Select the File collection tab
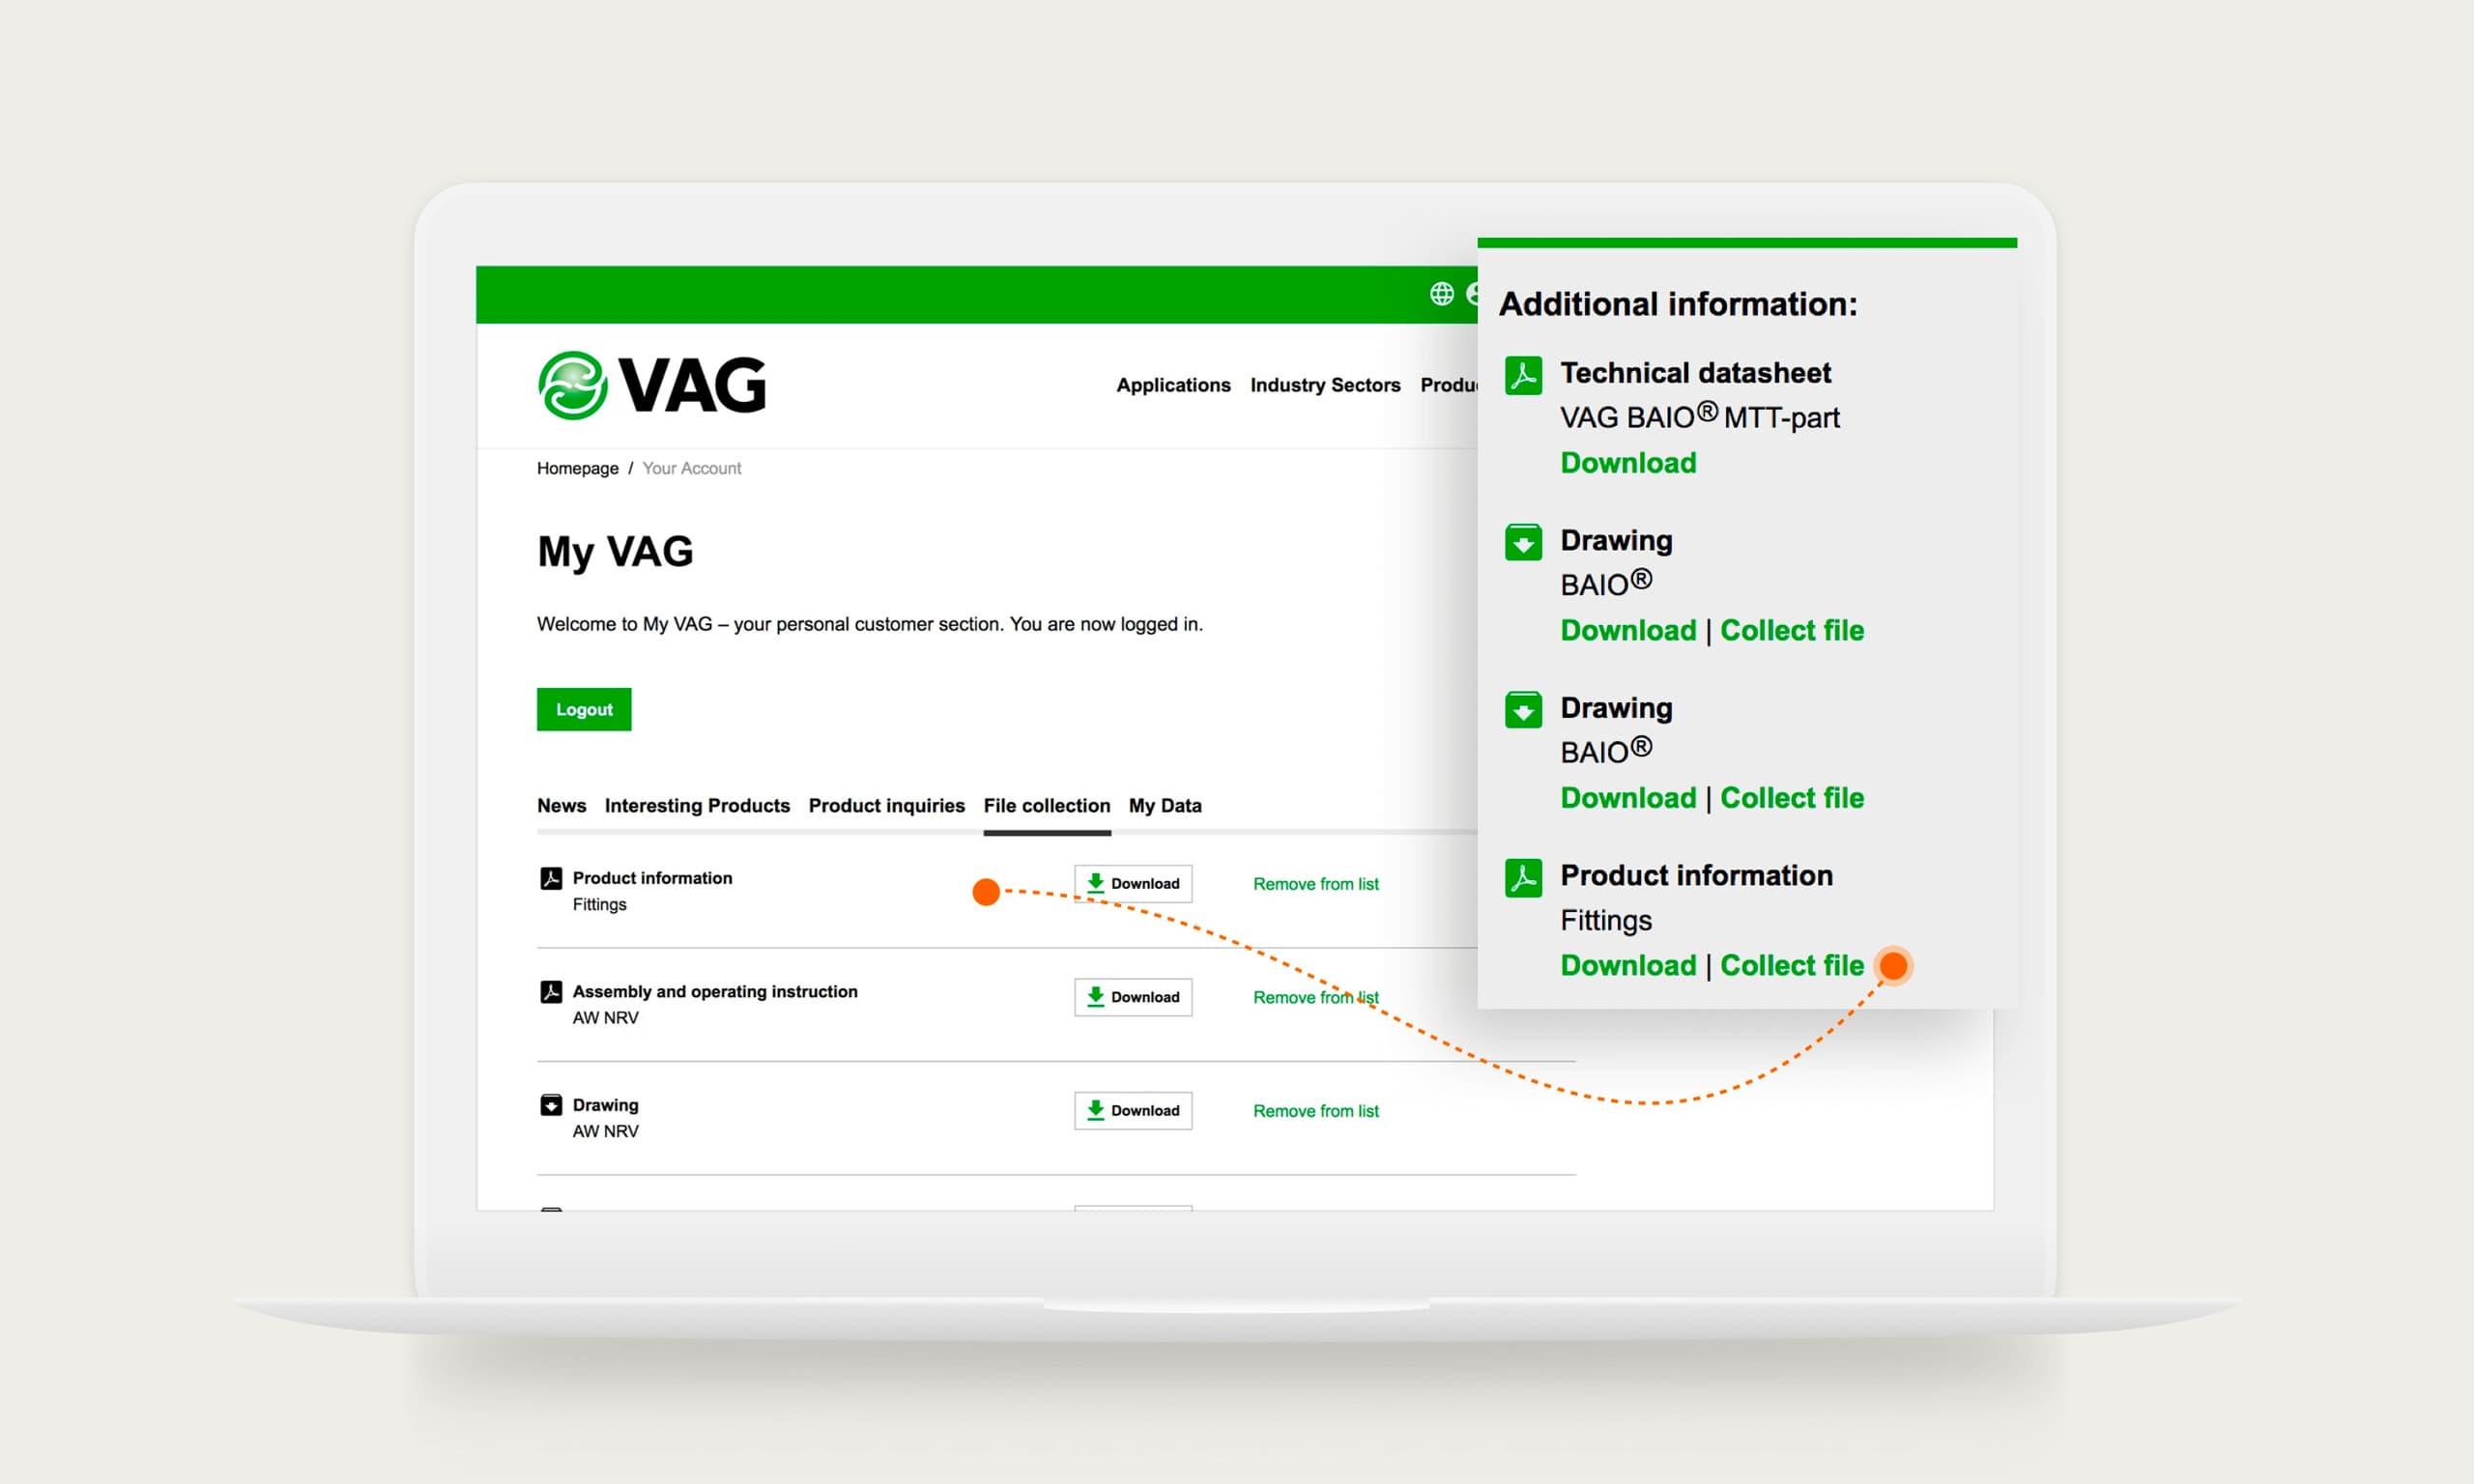The width and height of the screenshot is (2474, 1484). click(1047, 806)
